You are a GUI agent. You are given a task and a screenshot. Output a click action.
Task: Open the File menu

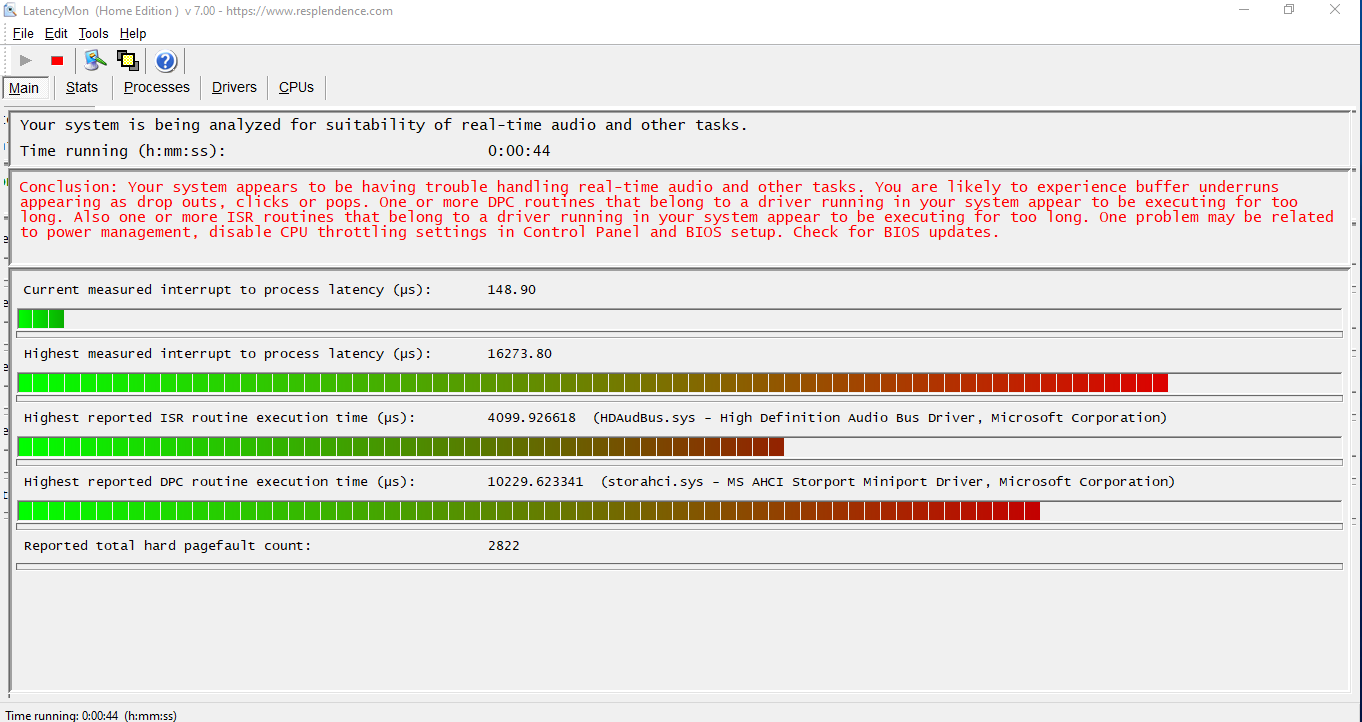[x=23, y=34]
